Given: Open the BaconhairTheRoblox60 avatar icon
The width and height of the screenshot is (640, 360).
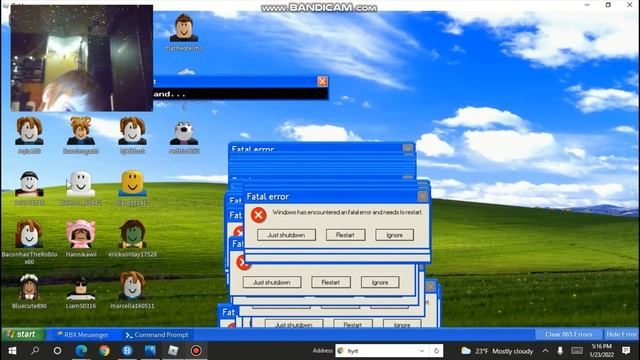Looking at the screenshot, I should pos(29,234).
